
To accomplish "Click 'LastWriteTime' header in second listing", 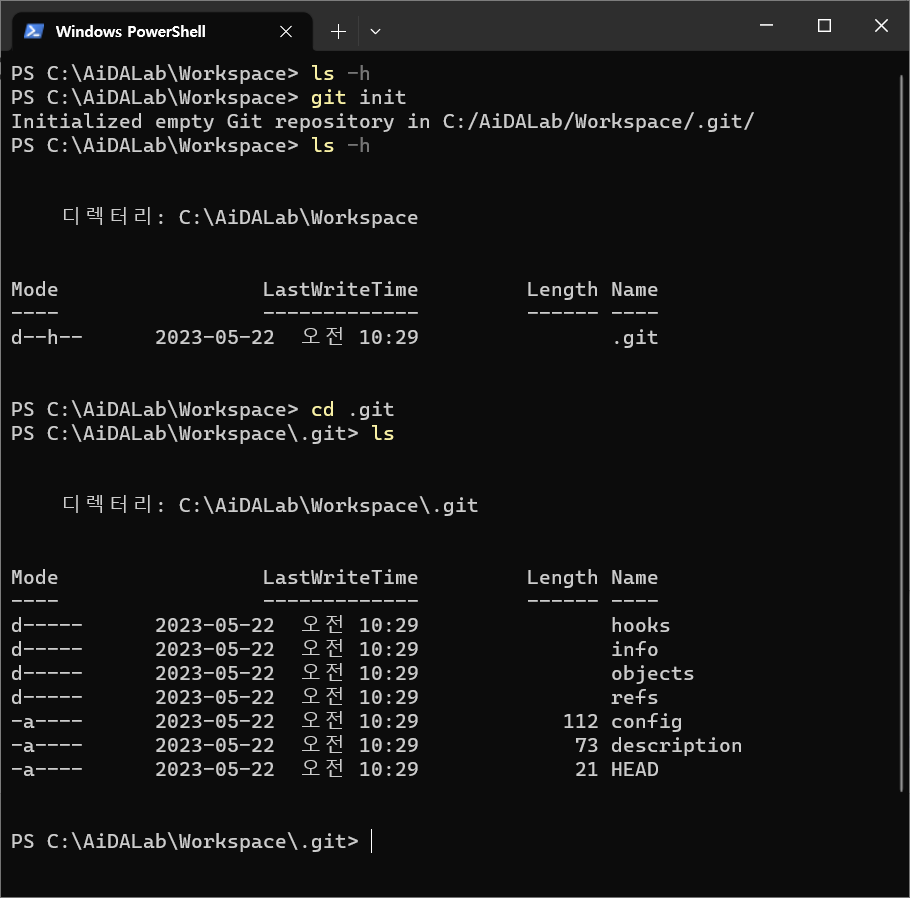I will click(340, 577).
